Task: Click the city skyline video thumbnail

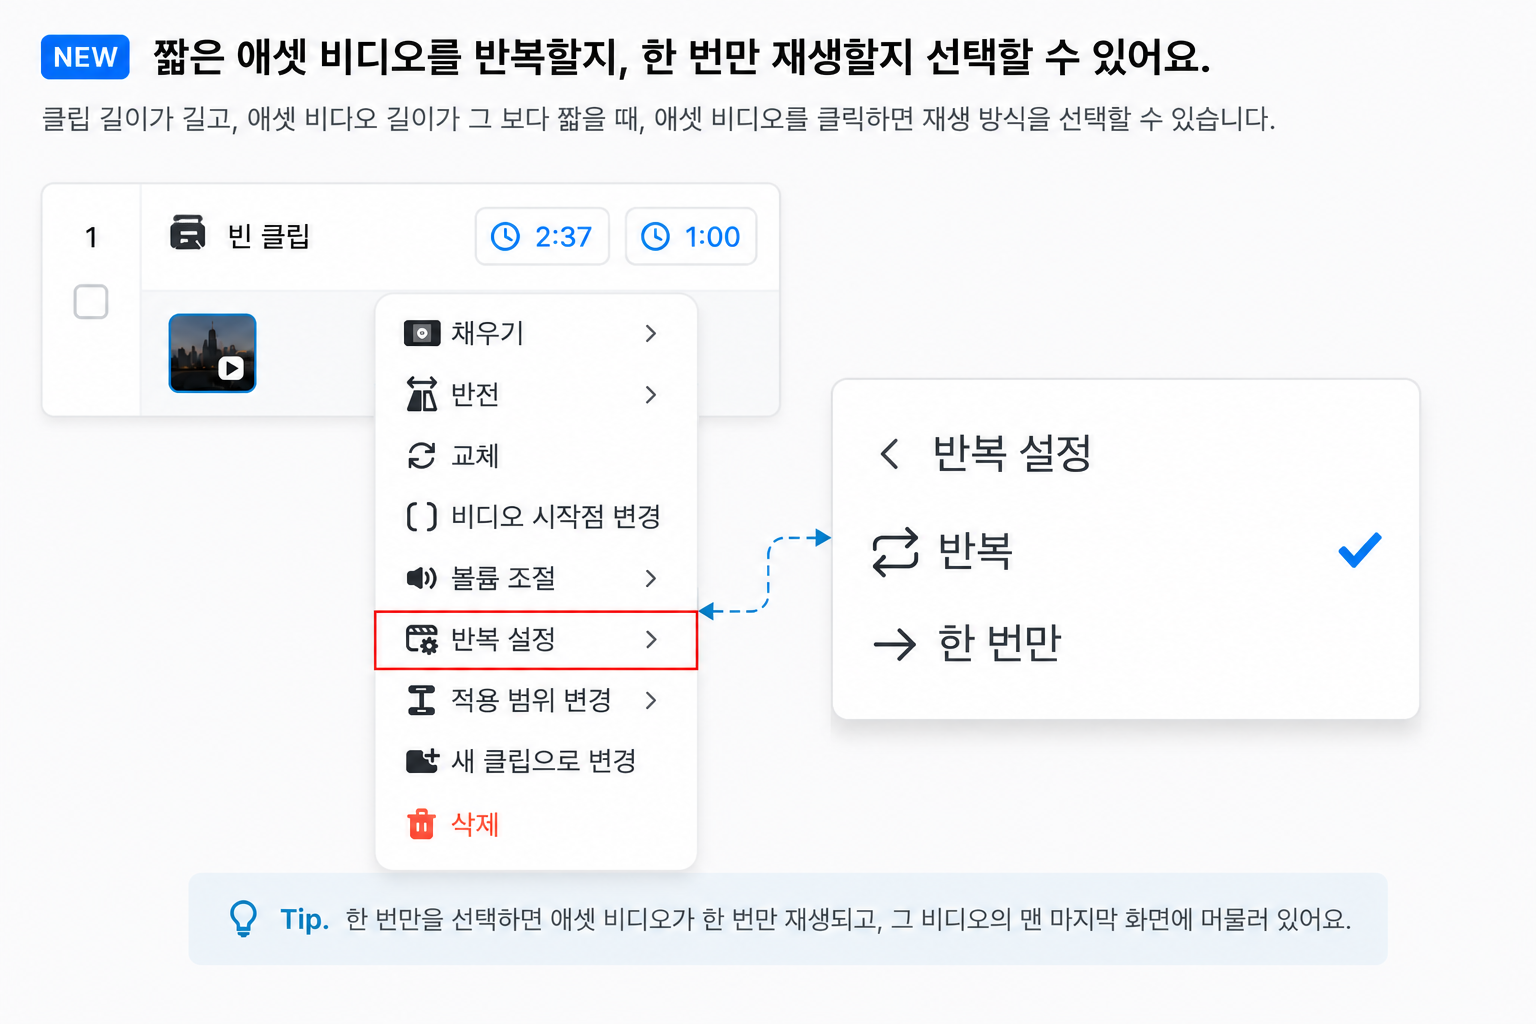Action: (213, 353)
